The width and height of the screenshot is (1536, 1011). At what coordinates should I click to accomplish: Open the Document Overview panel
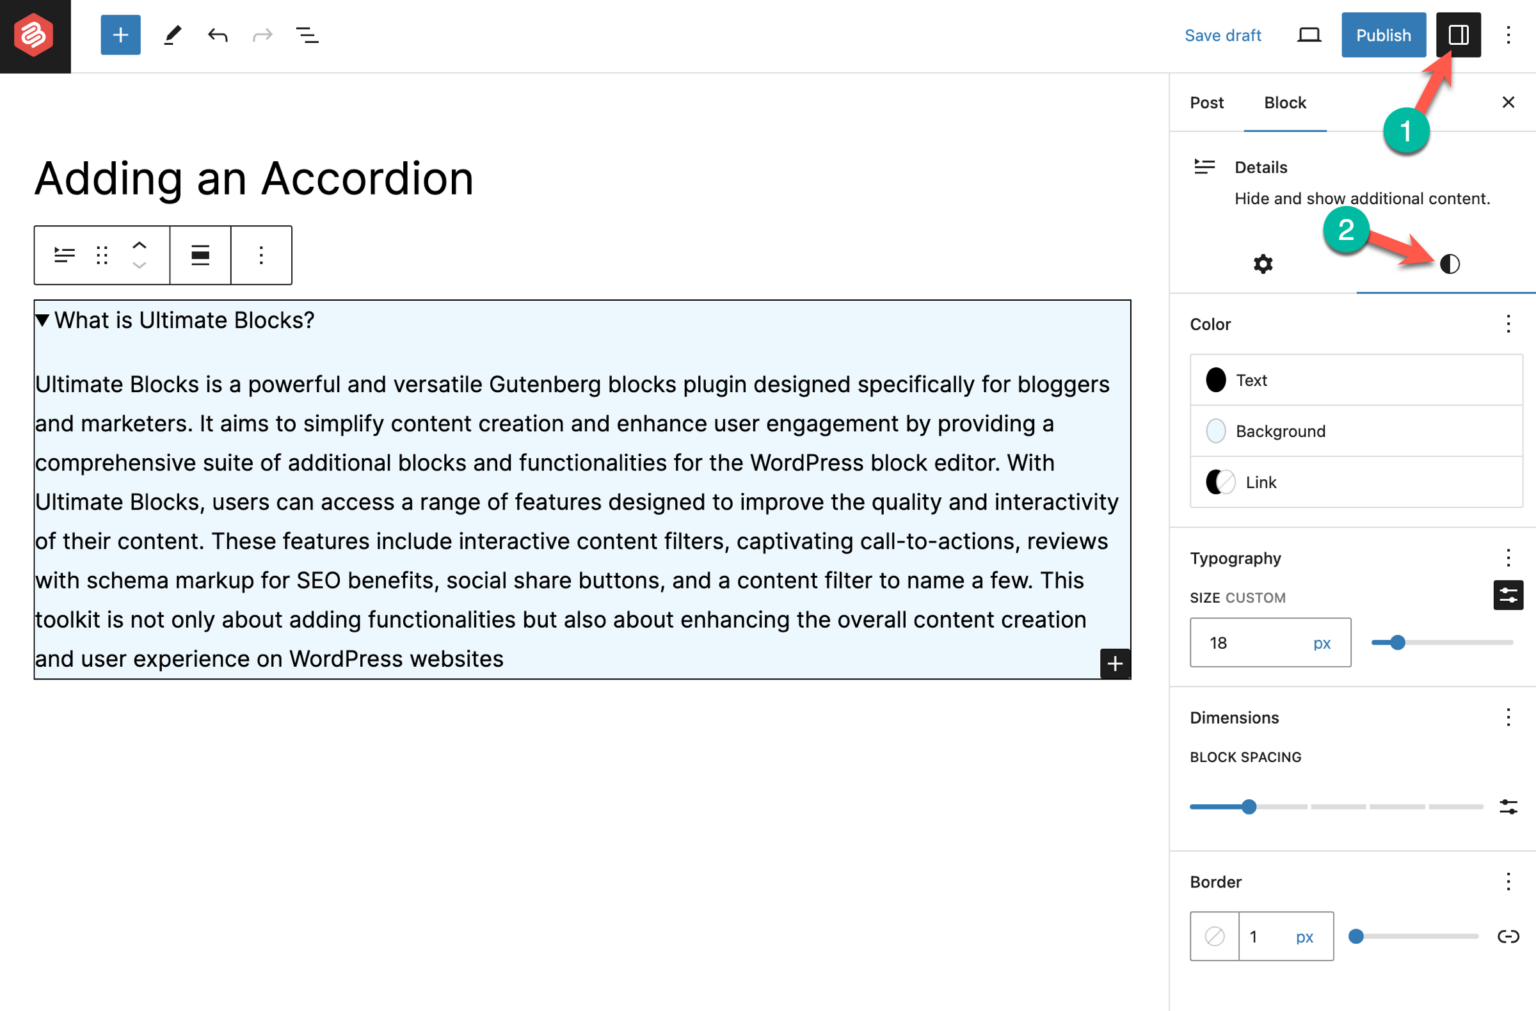coord(307,35)
